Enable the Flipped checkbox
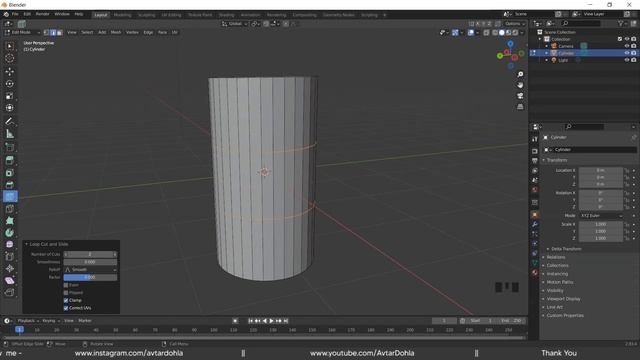Image resolution: width=640 pixels, height=360 pixels. tap(66, 293)
